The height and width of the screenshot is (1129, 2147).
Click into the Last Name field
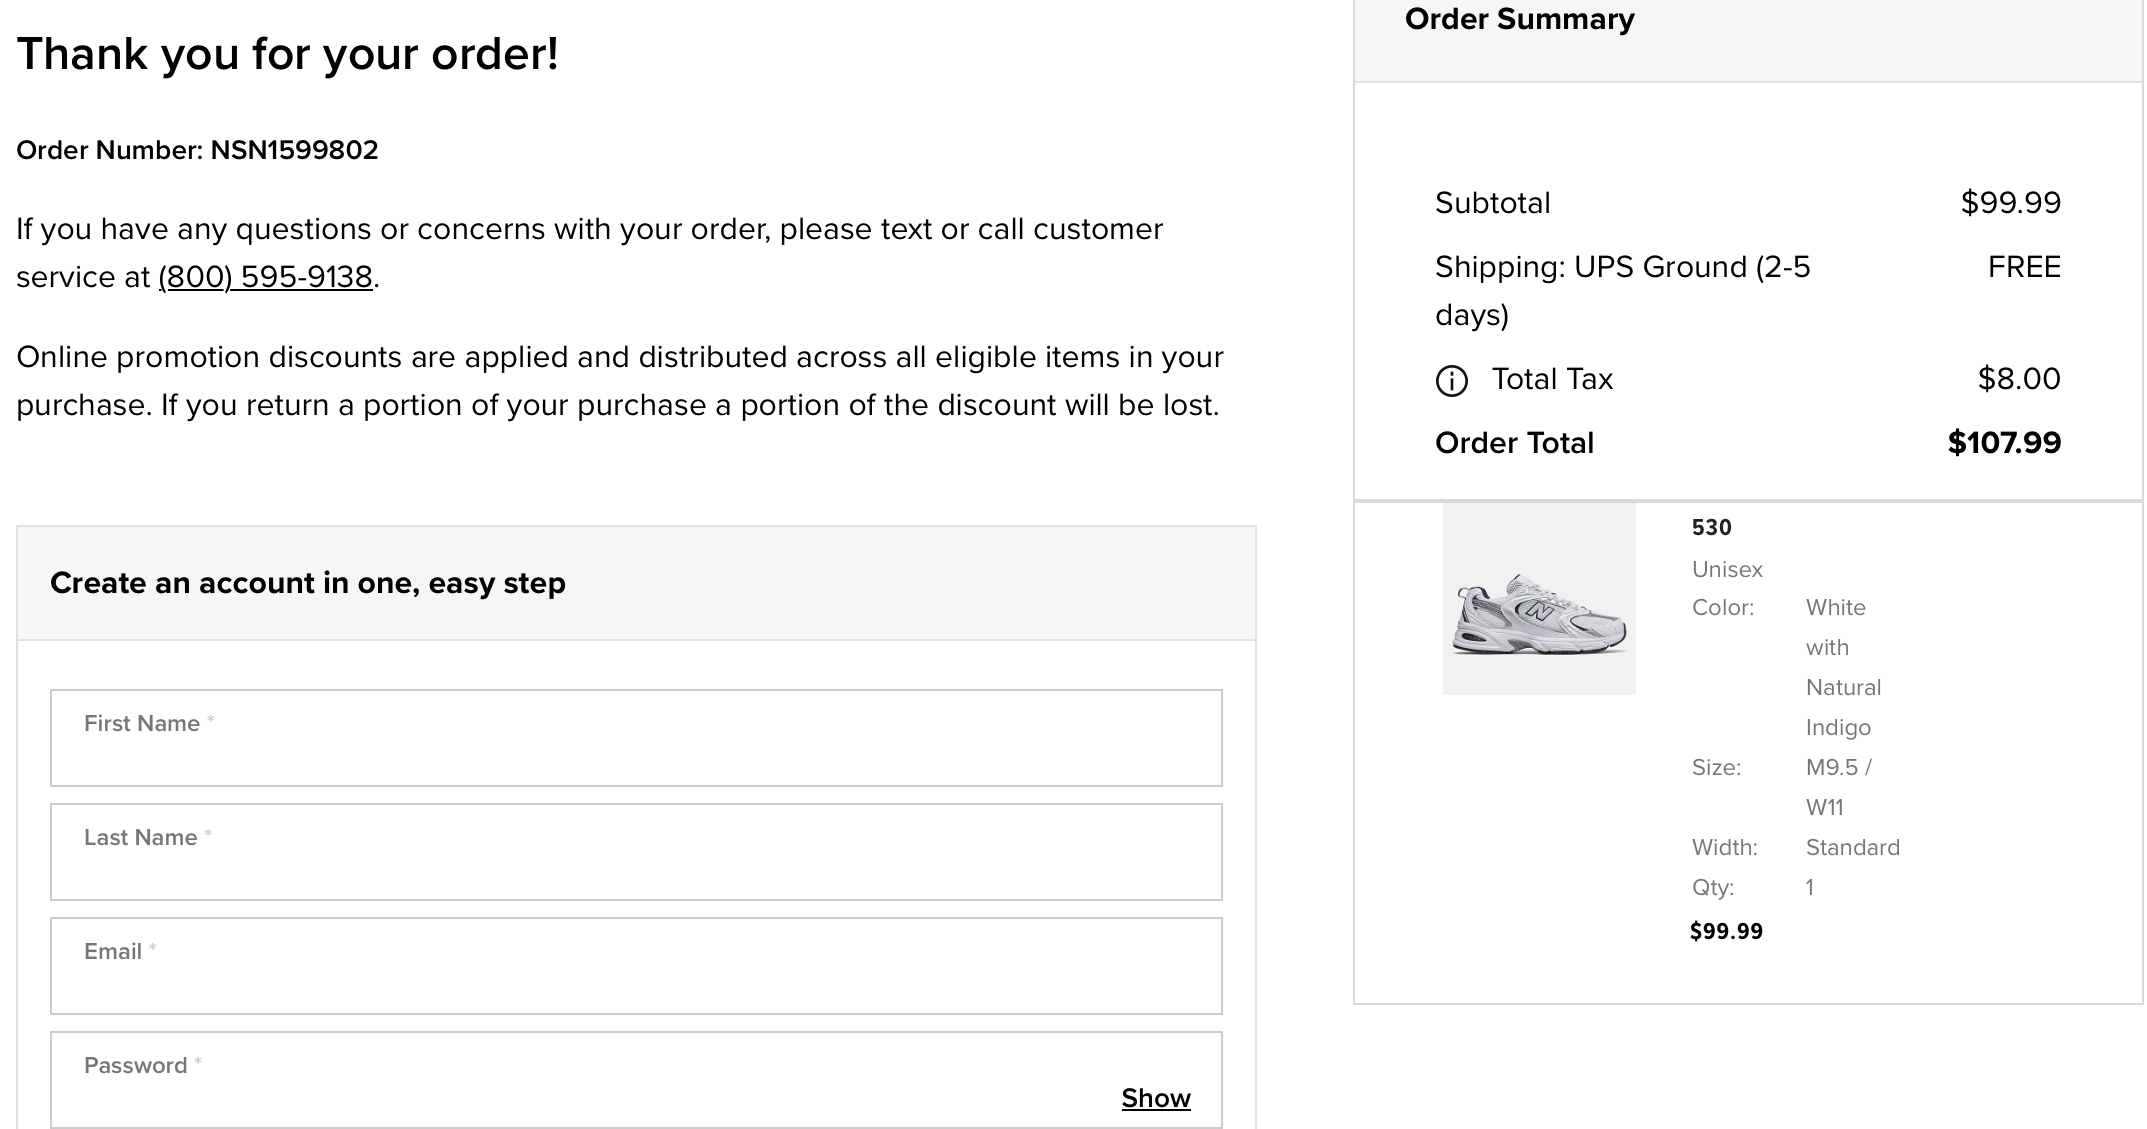pyautogui.click(x=636, y=852)
